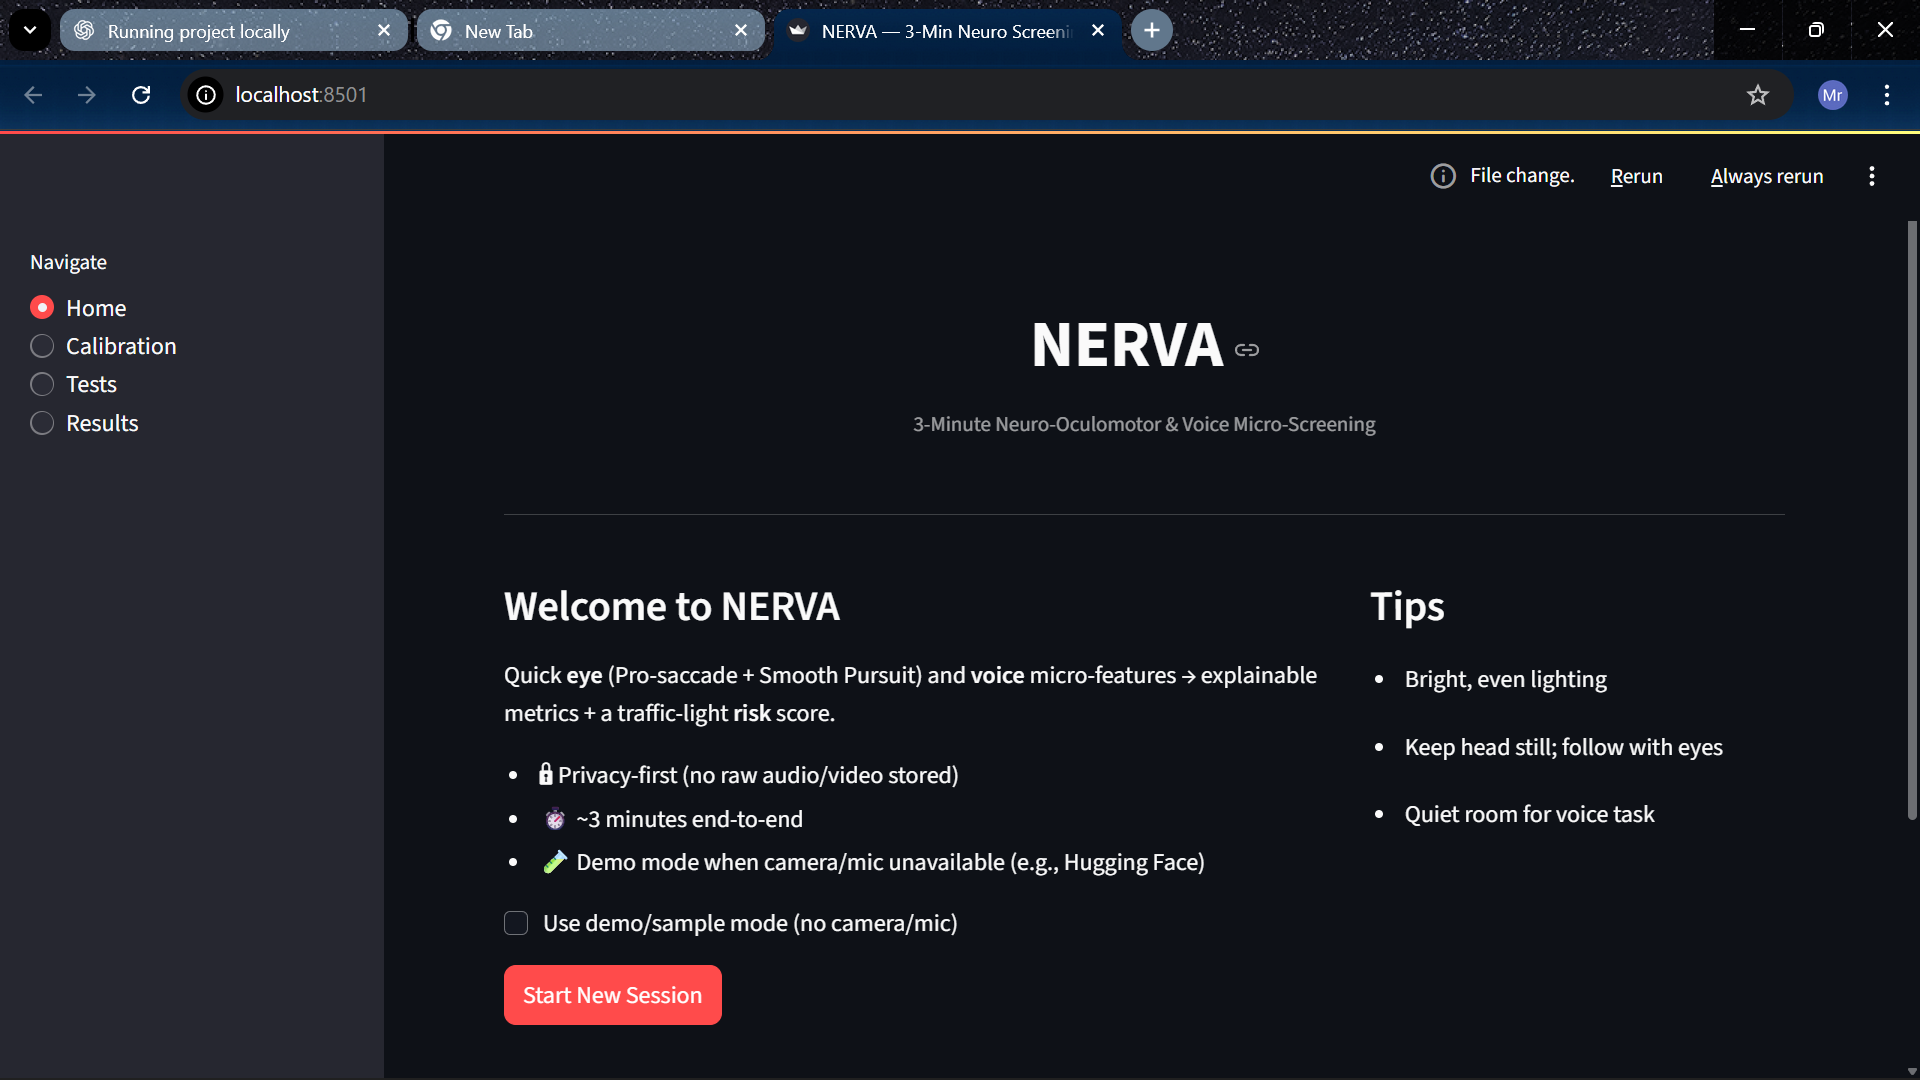Open the Streamlit three-dot app menu

(x=1871, y=176)
